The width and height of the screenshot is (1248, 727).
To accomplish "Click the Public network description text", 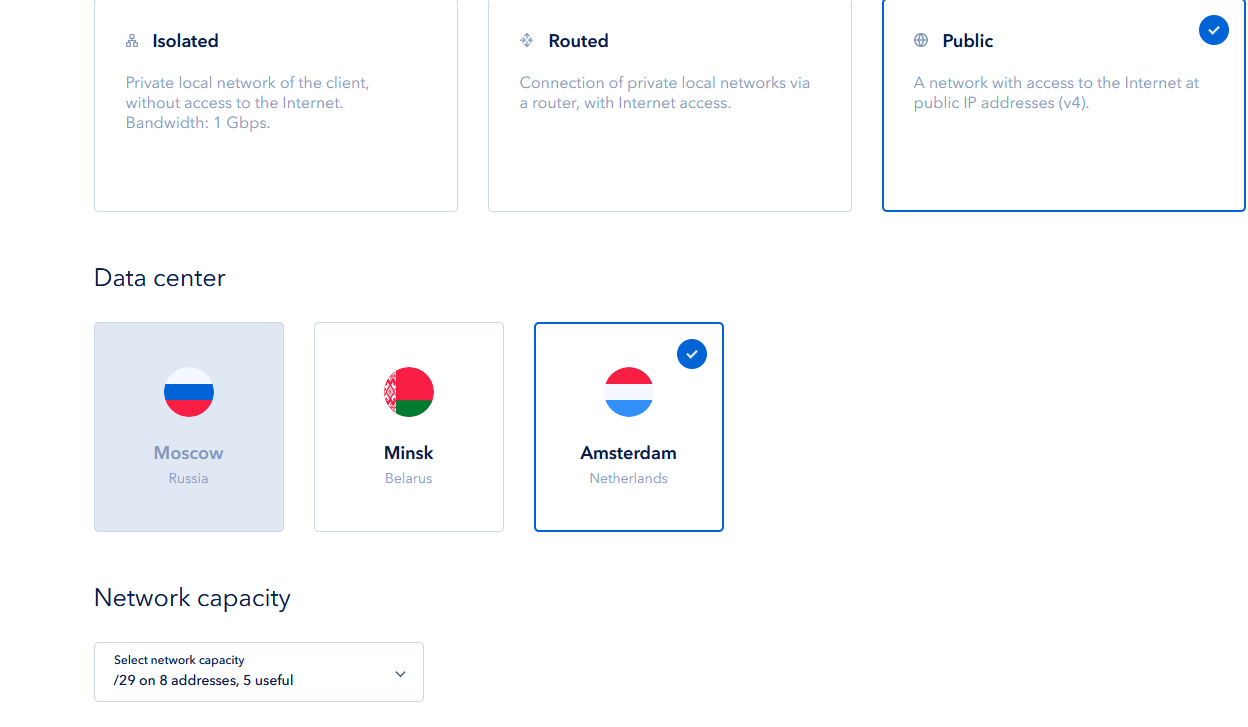I will pos(1056,93).
